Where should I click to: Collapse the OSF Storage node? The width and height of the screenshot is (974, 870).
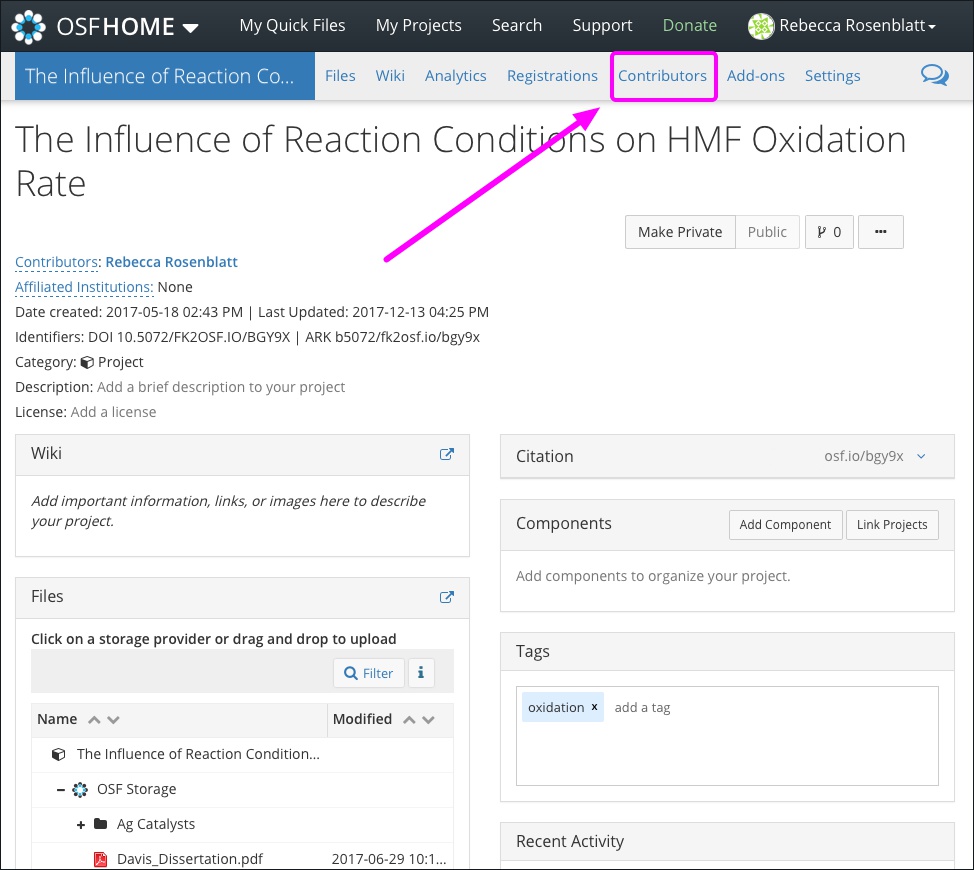[61, 790]
